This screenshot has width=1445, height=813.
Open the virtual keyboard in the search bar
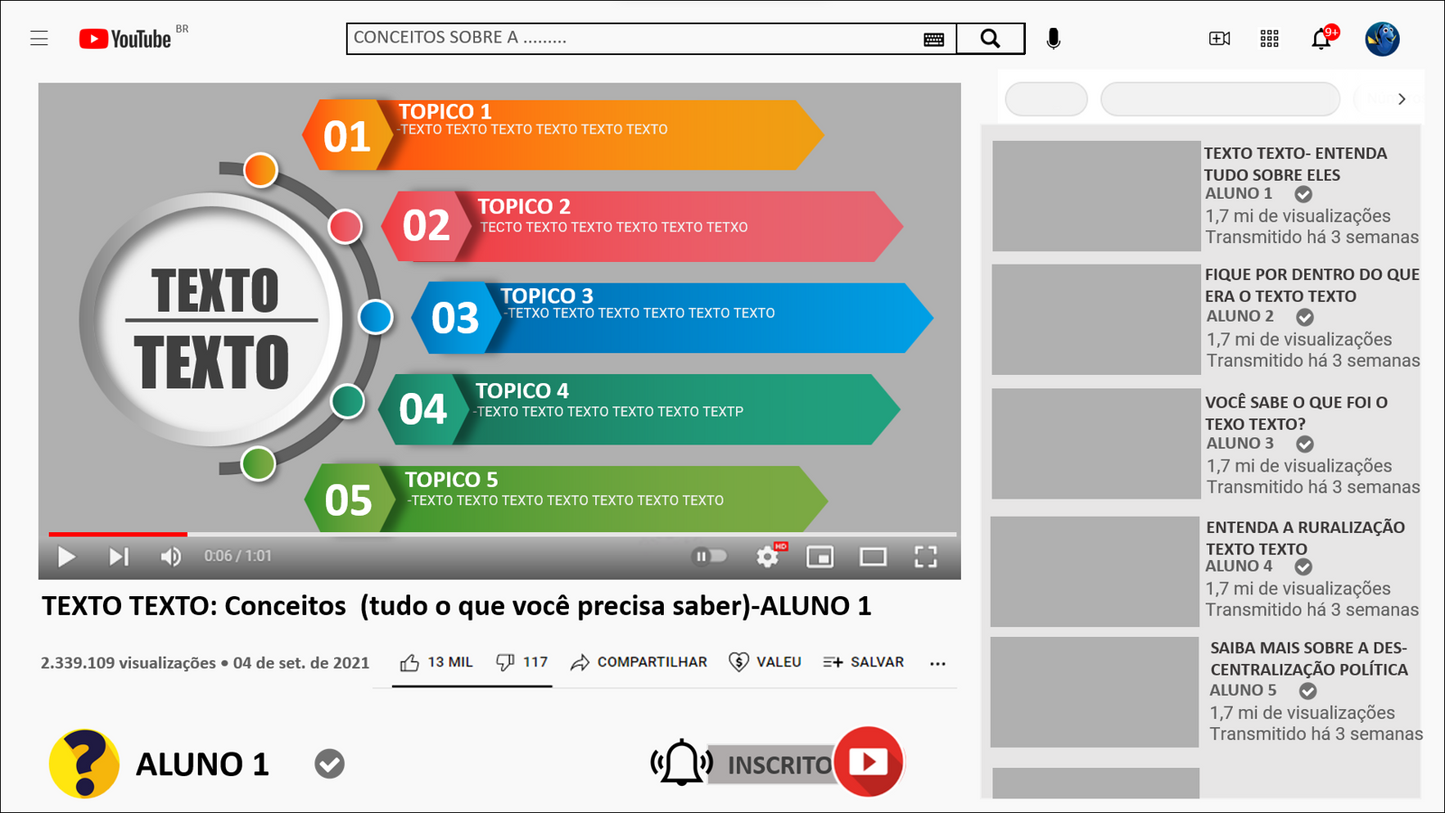pos(933,38)
